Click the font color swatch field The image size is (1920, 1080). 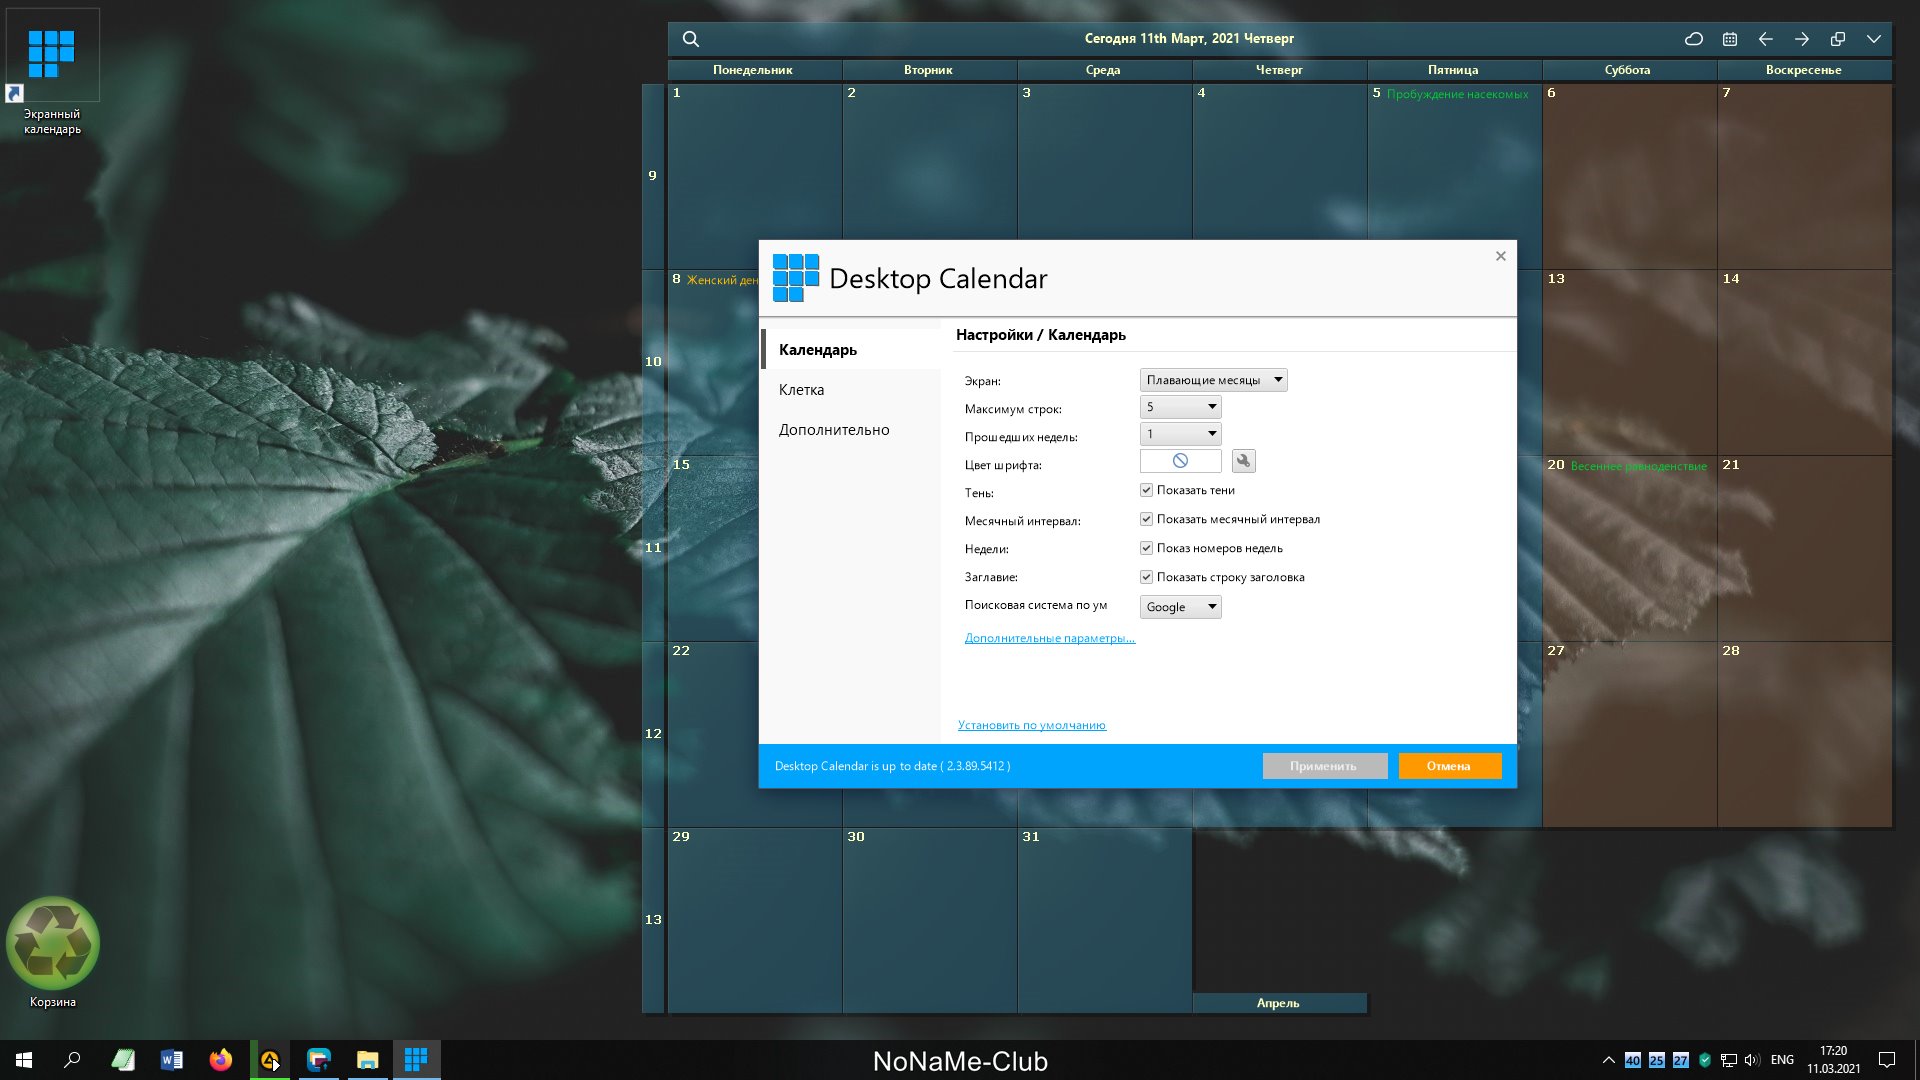click(x=1181, y=461)
